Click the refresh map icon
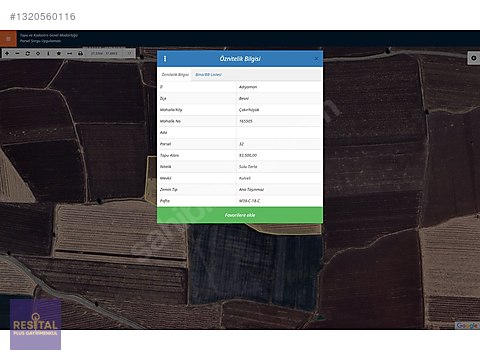The image size is (480, 360). (28, 53)
